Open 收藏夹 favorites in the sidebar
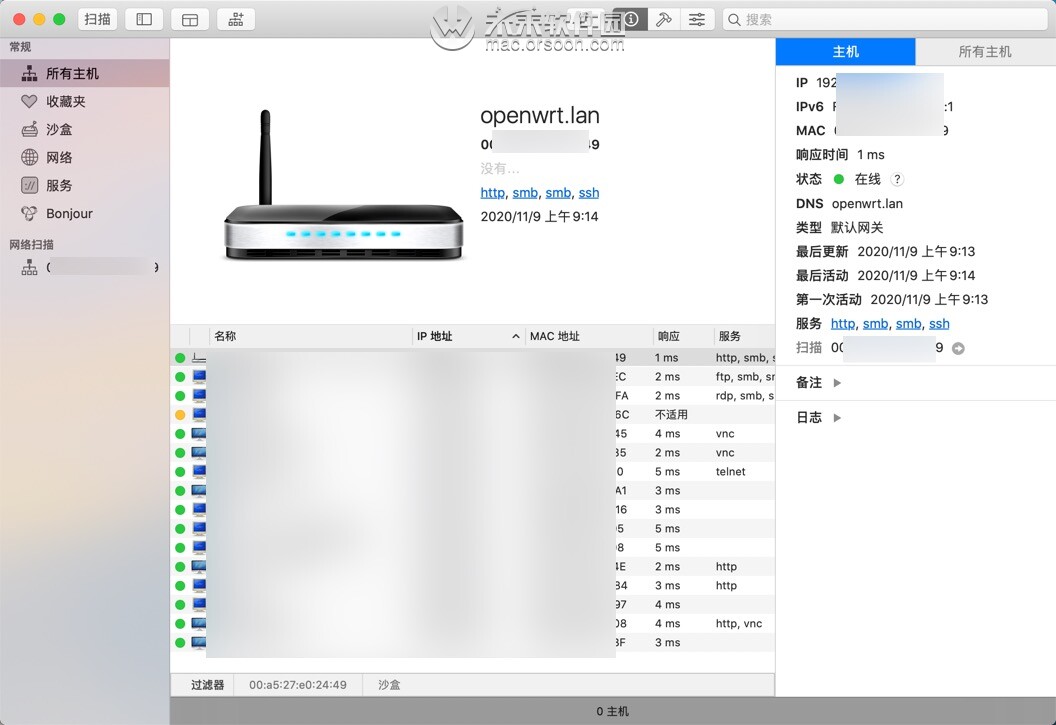The height and width of the screenshot is (725, 1056). [x=85, y=102]
